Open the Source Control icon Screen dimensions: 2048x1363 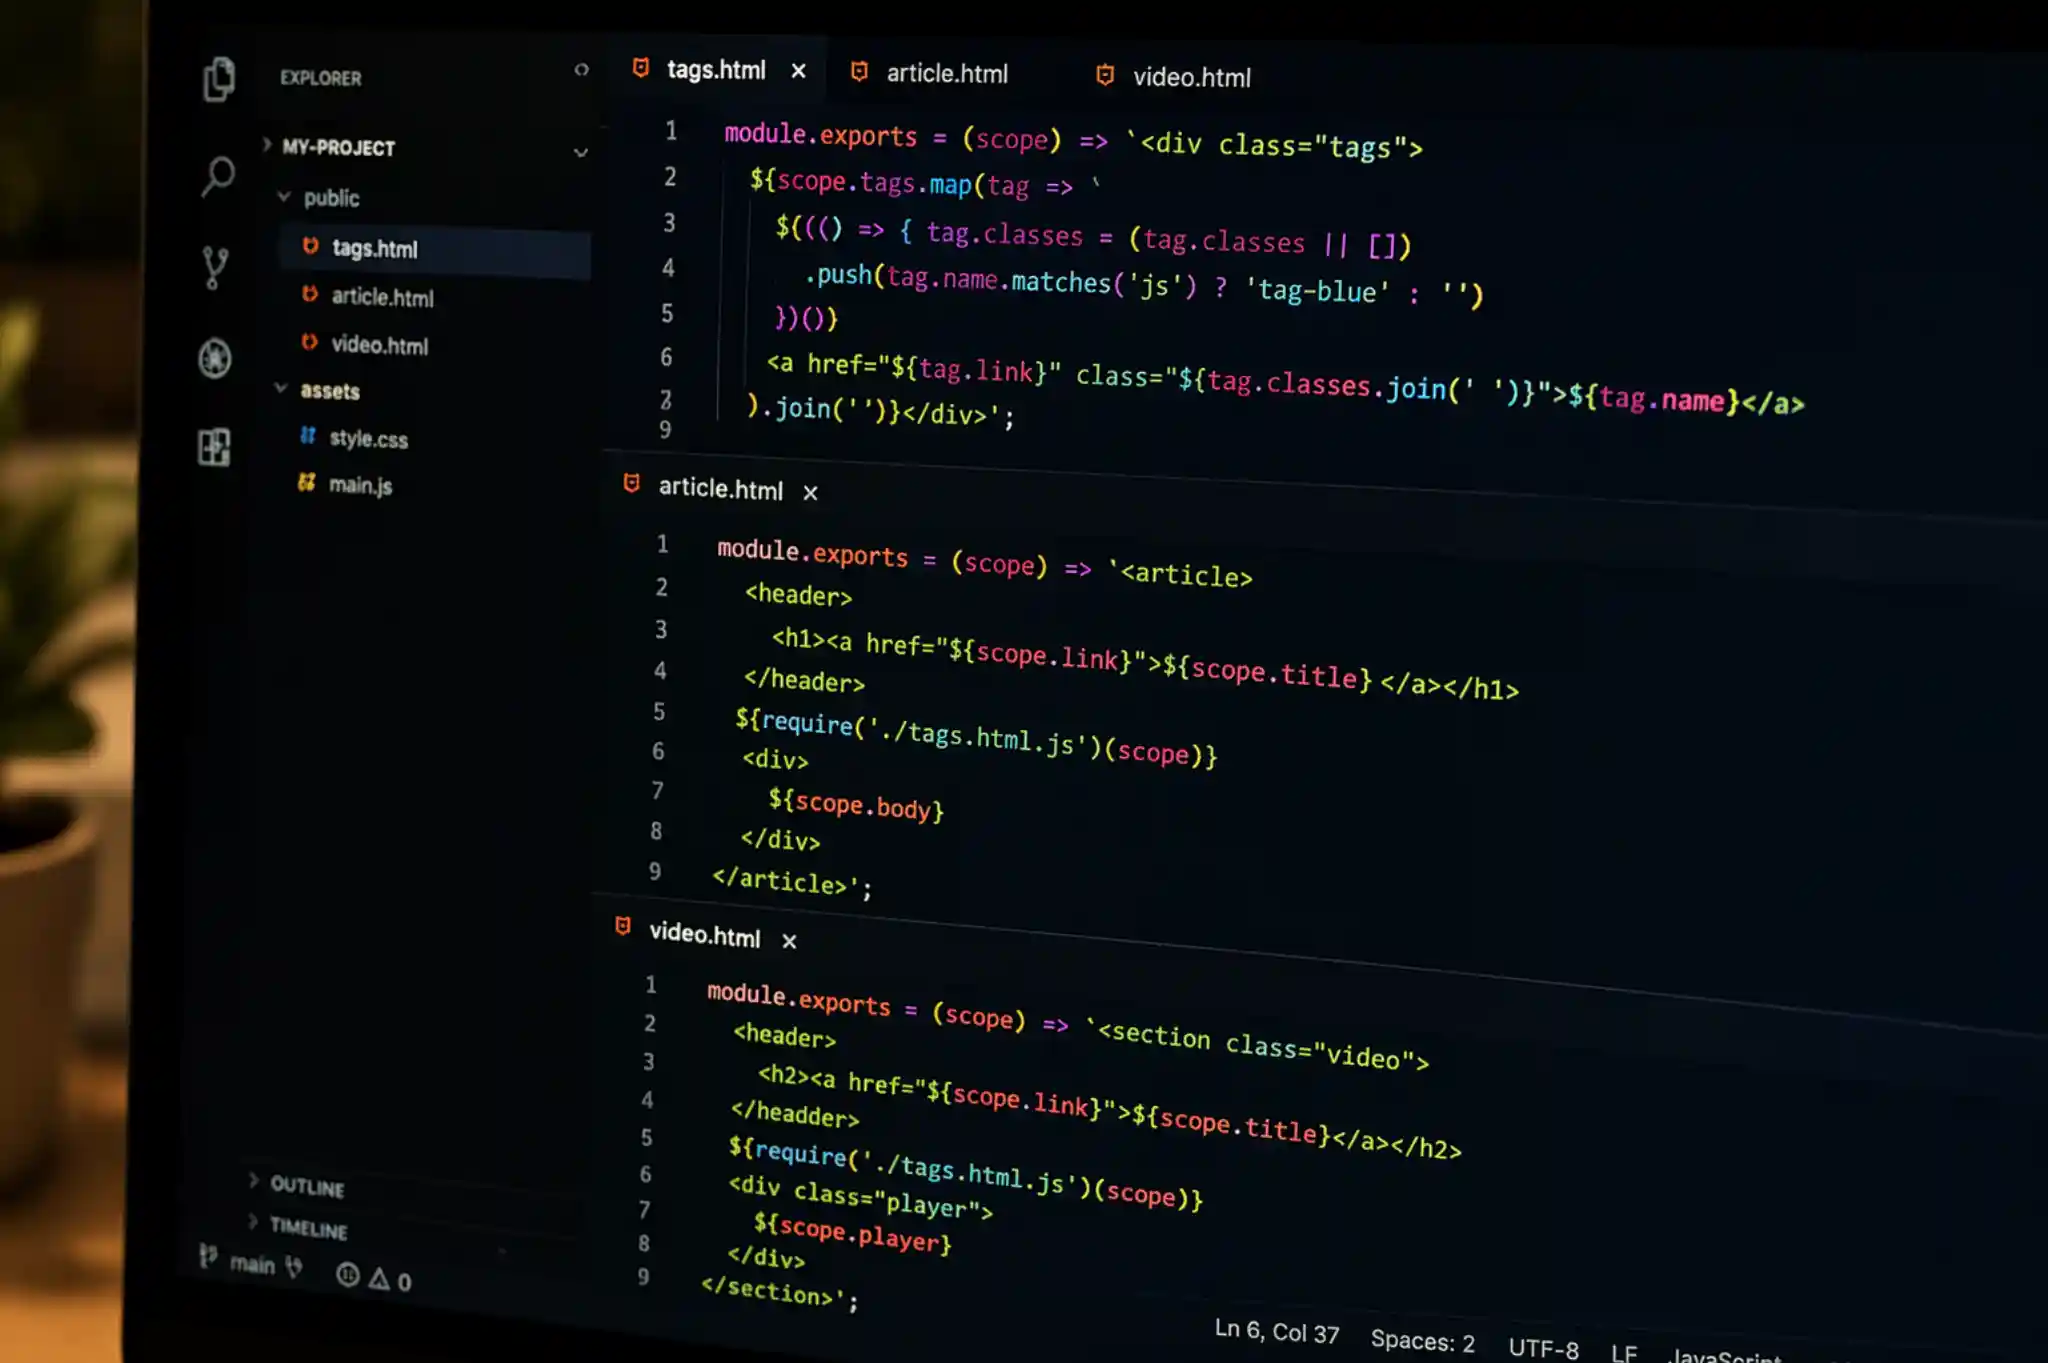click(215, 265)
